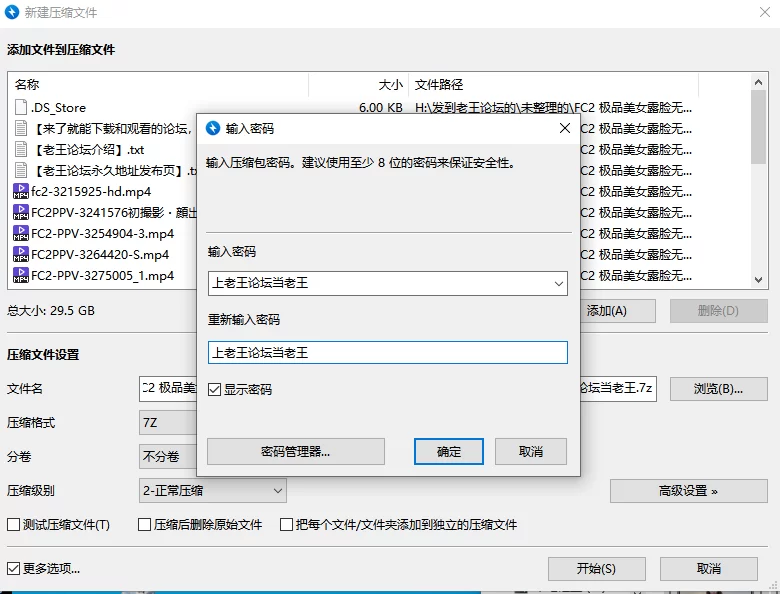Click the MP4 icon of FC2PPV-3241576 file
Viewport: 780px width, 594px height.
coord(21,212)
